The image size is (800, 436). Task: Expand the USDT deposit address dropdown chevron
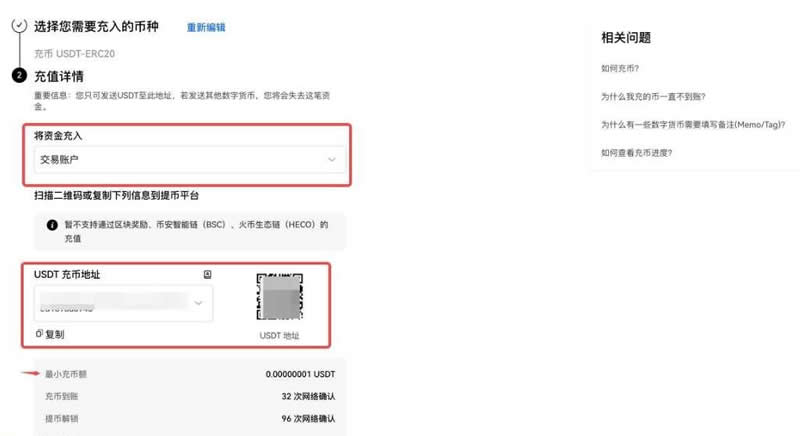tap(198, 302)
